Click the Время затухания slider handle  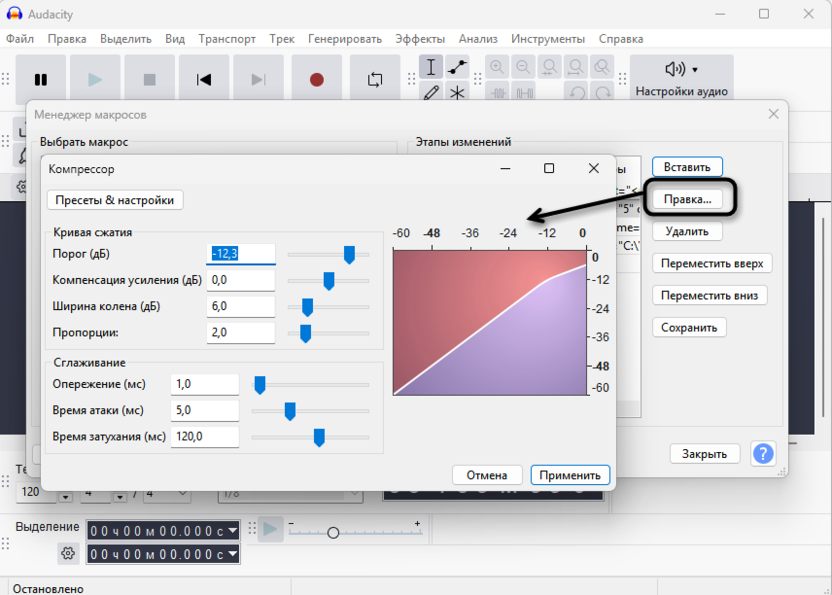[319, 437]
